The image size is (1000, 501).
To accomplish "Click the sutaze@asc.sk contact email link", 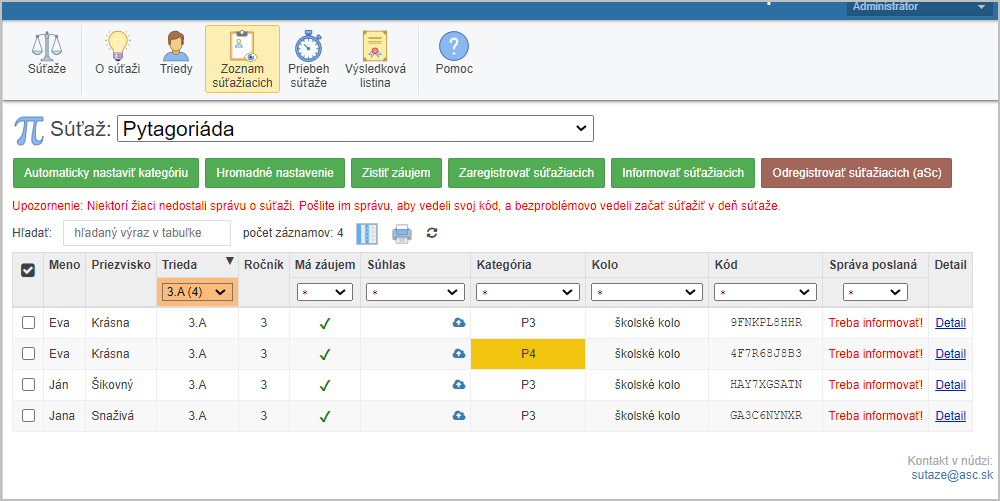I will [952, 475].
